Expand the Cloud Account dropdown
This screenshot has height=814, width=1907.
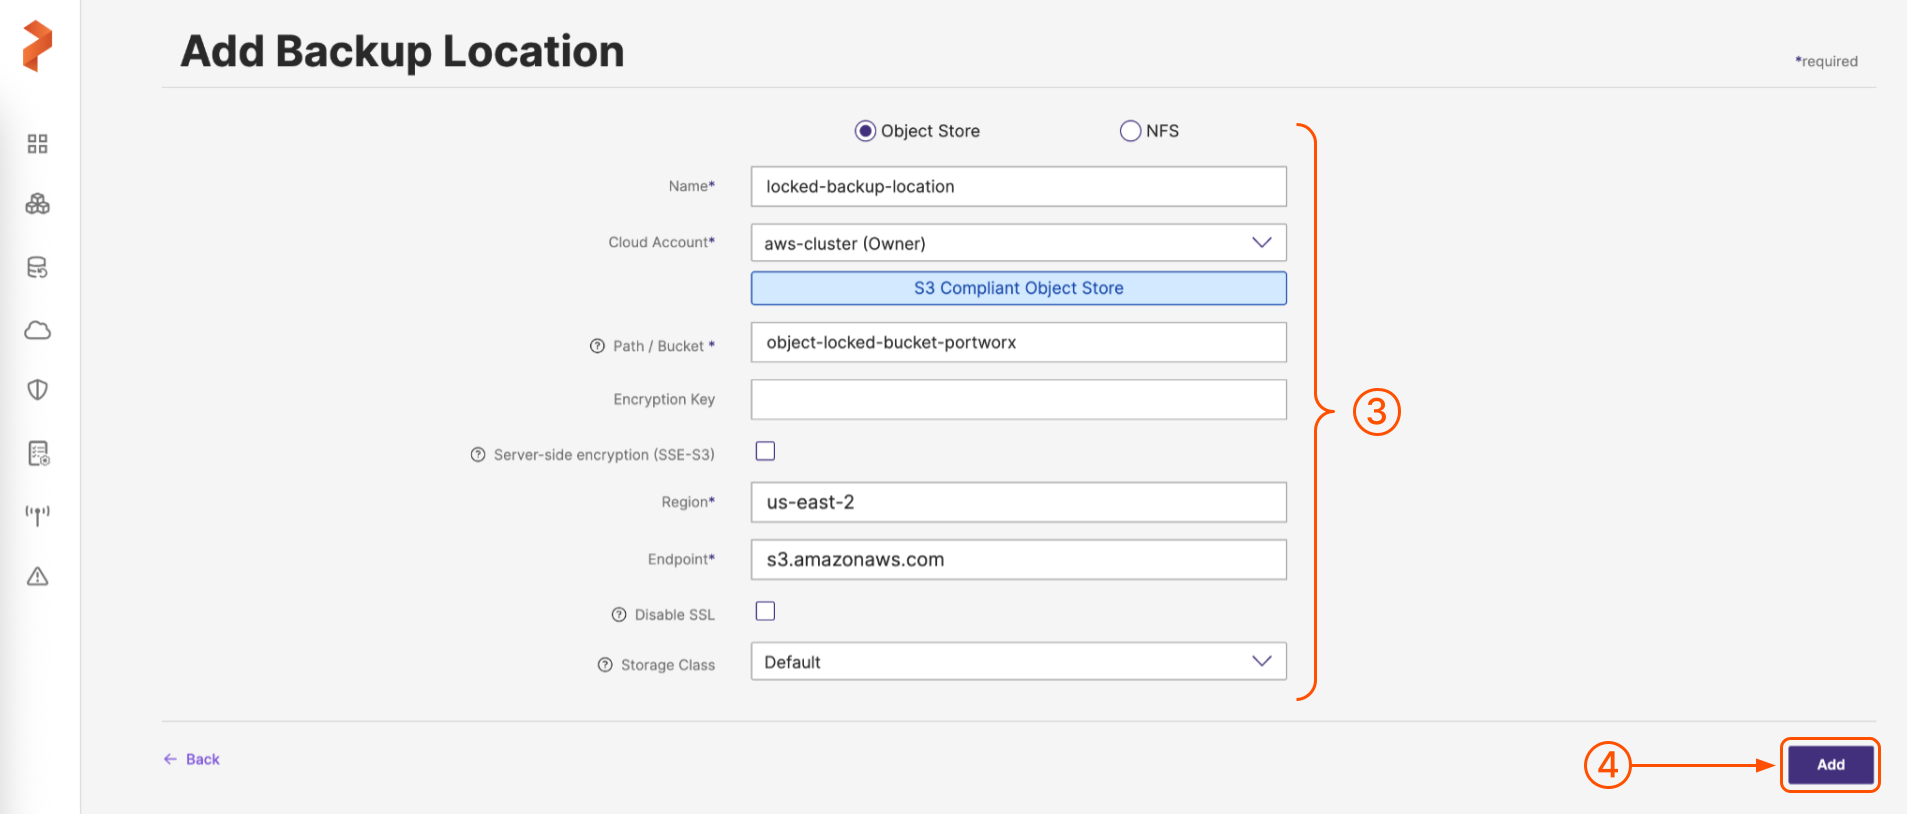click(1018, 243)
